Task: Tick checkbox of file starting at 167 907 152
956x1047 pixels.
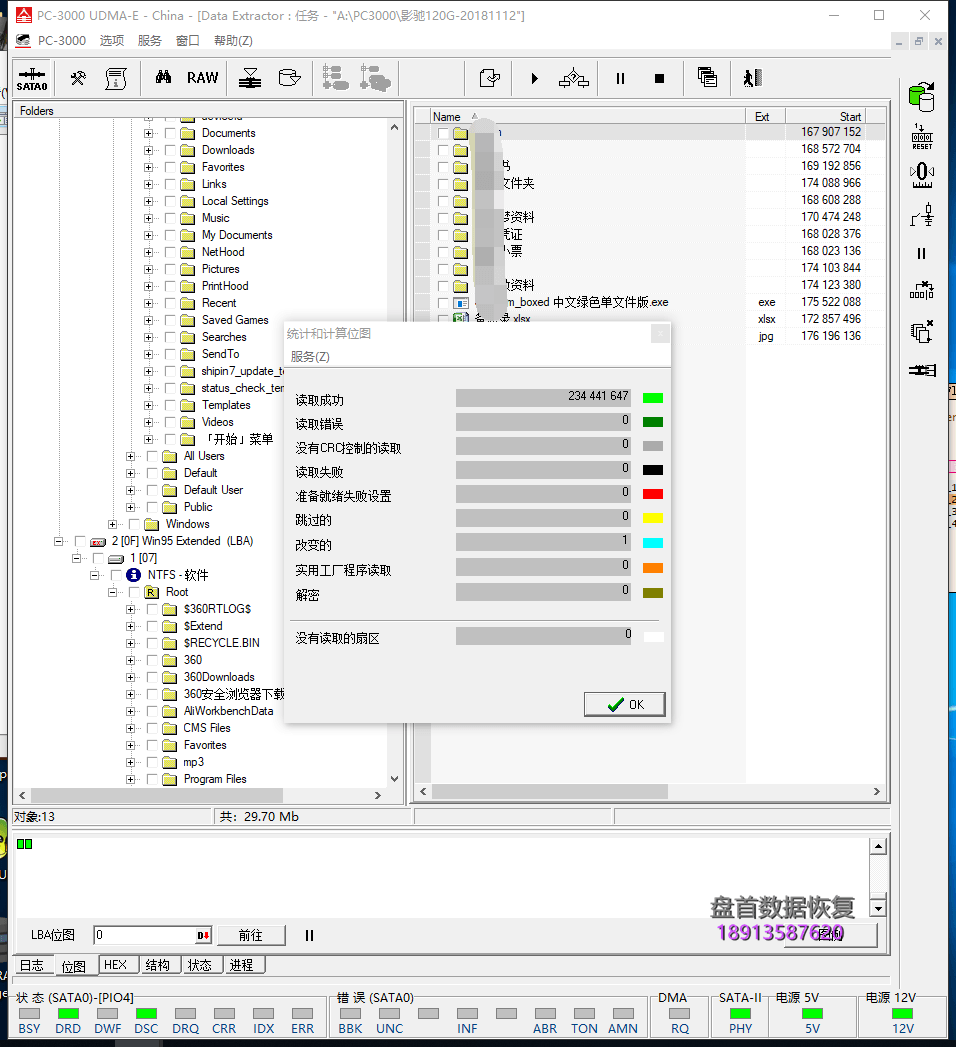Action: point(443,133)
